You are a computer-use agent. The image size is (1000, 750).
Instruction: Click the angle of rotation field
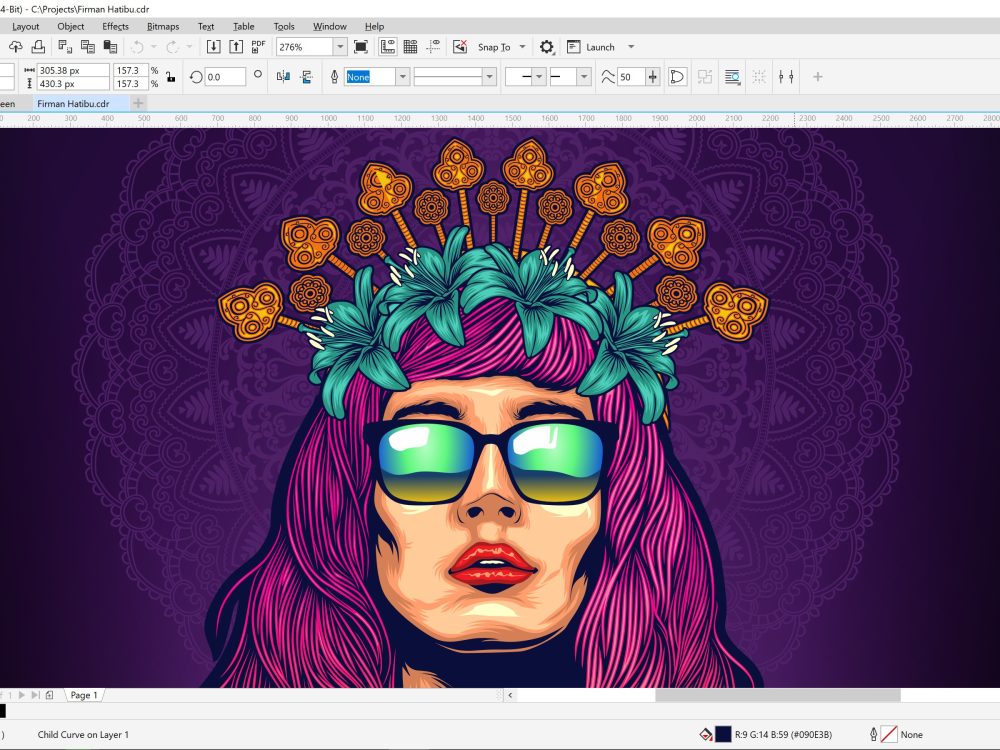coord(225,77)
